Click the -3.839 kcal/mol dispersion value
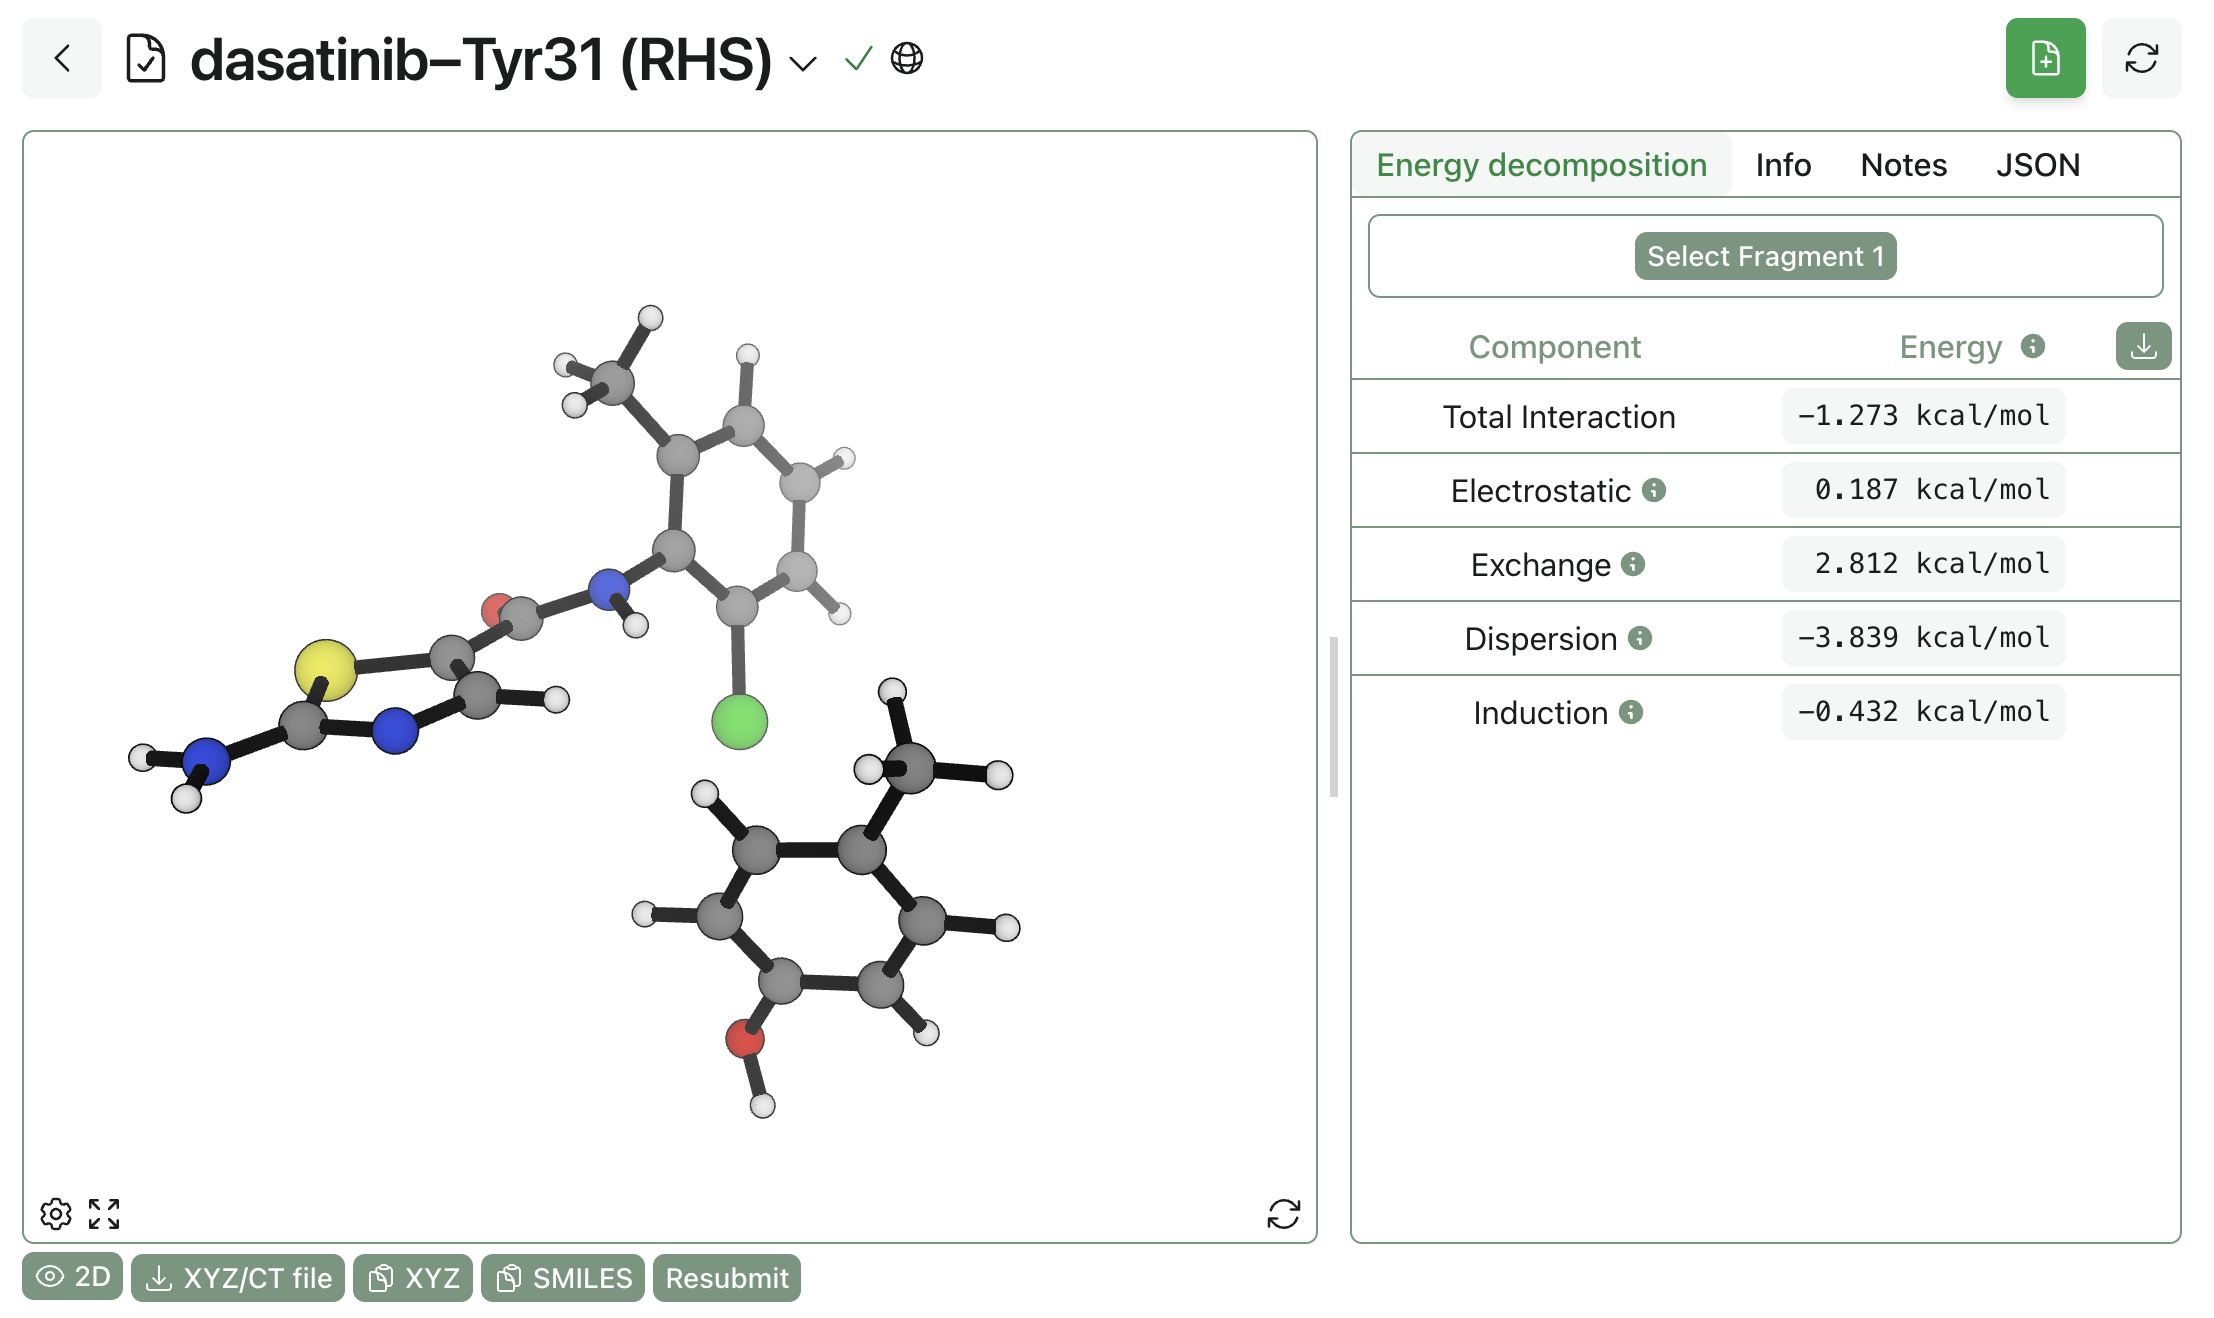This screenshot has height=1318, width=2214. [1923, 638]
